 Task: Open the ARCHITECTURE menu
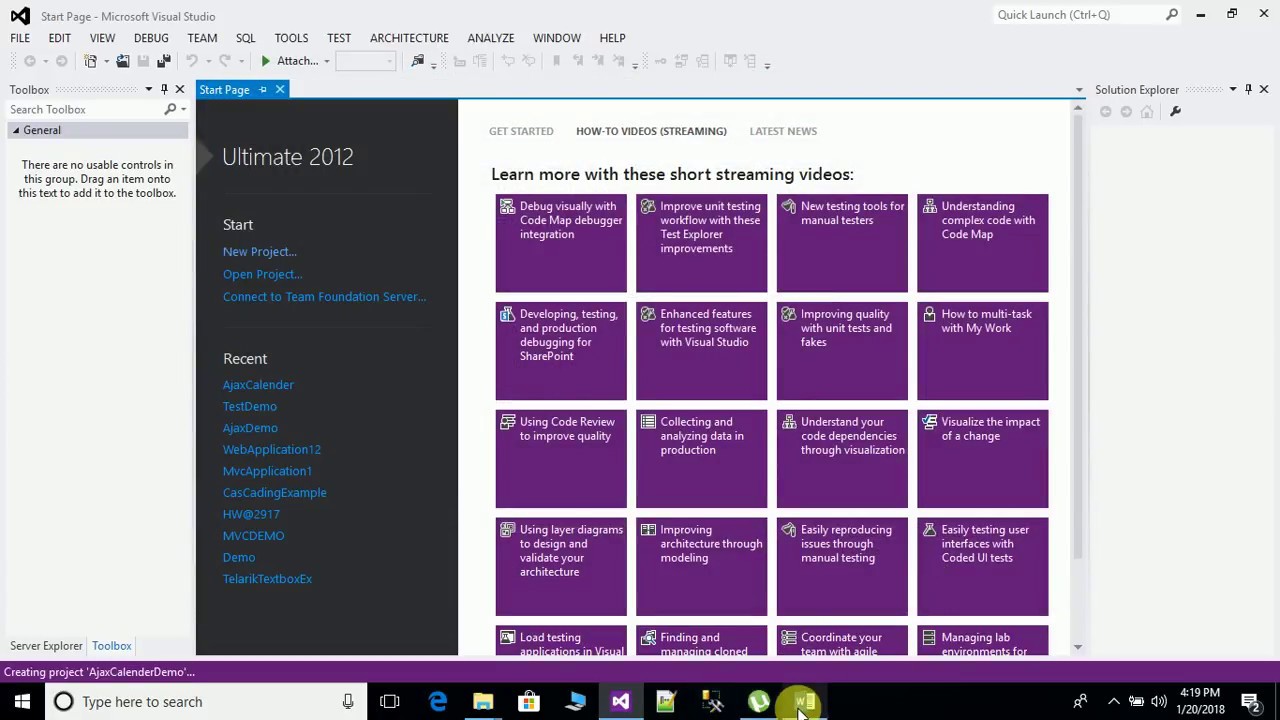click(409, 38)
